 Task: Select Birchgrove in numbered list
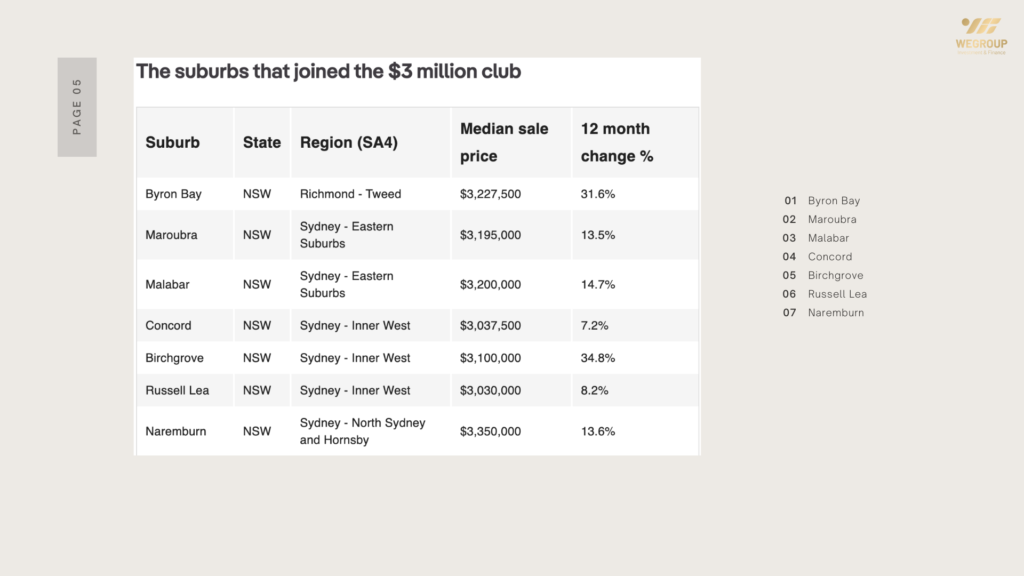pos(835,276)
